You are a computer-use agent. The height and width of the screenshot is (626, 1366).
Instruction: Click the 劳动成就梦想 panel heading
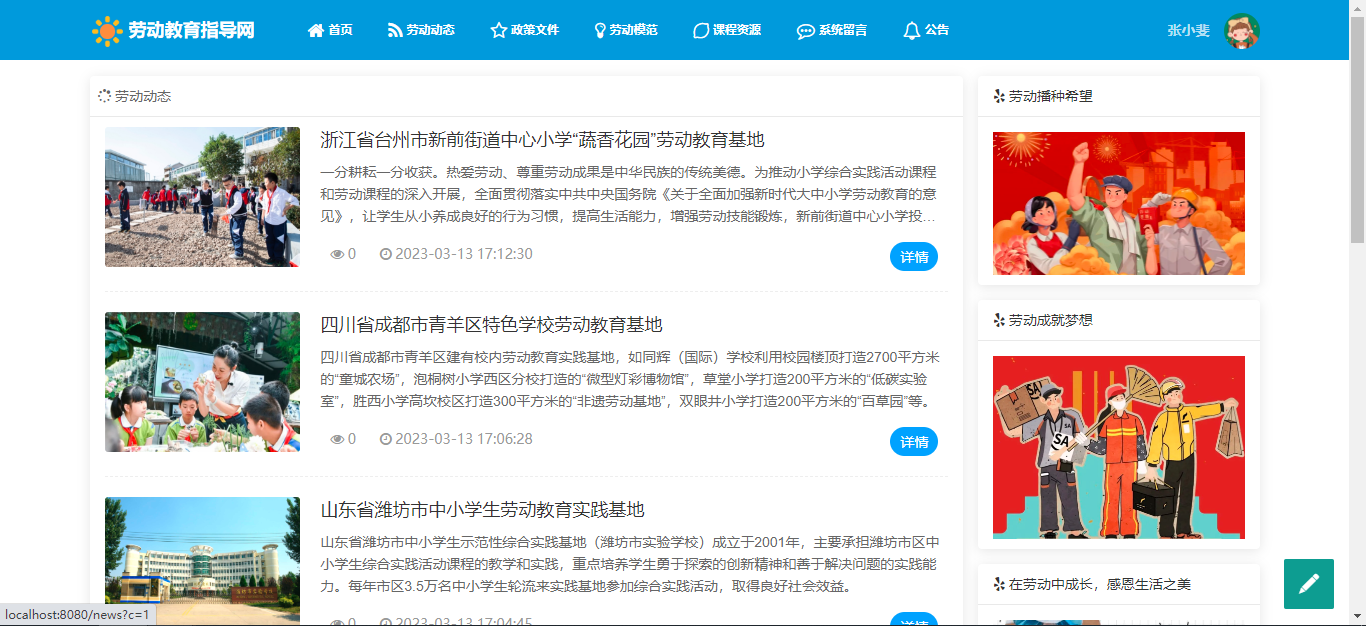click(x=1051, y=320)
